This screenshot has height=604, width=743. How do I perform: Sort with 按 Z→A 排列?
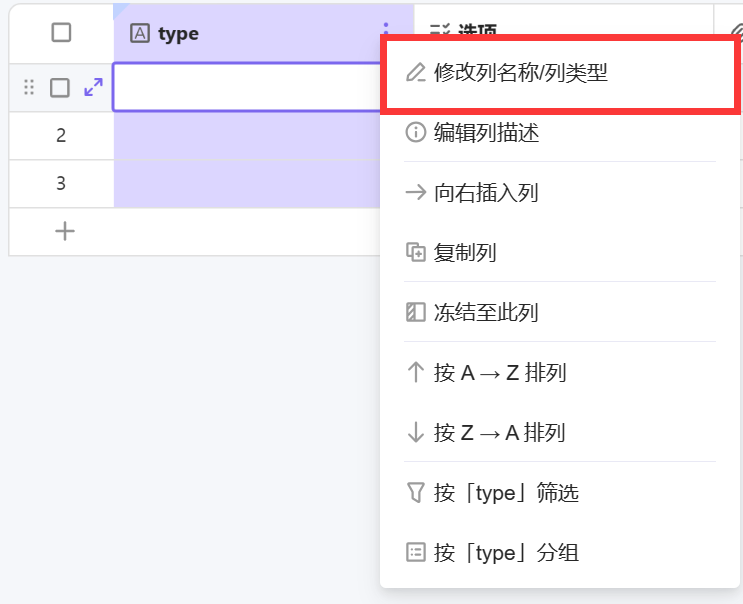[x=500, y=433]
